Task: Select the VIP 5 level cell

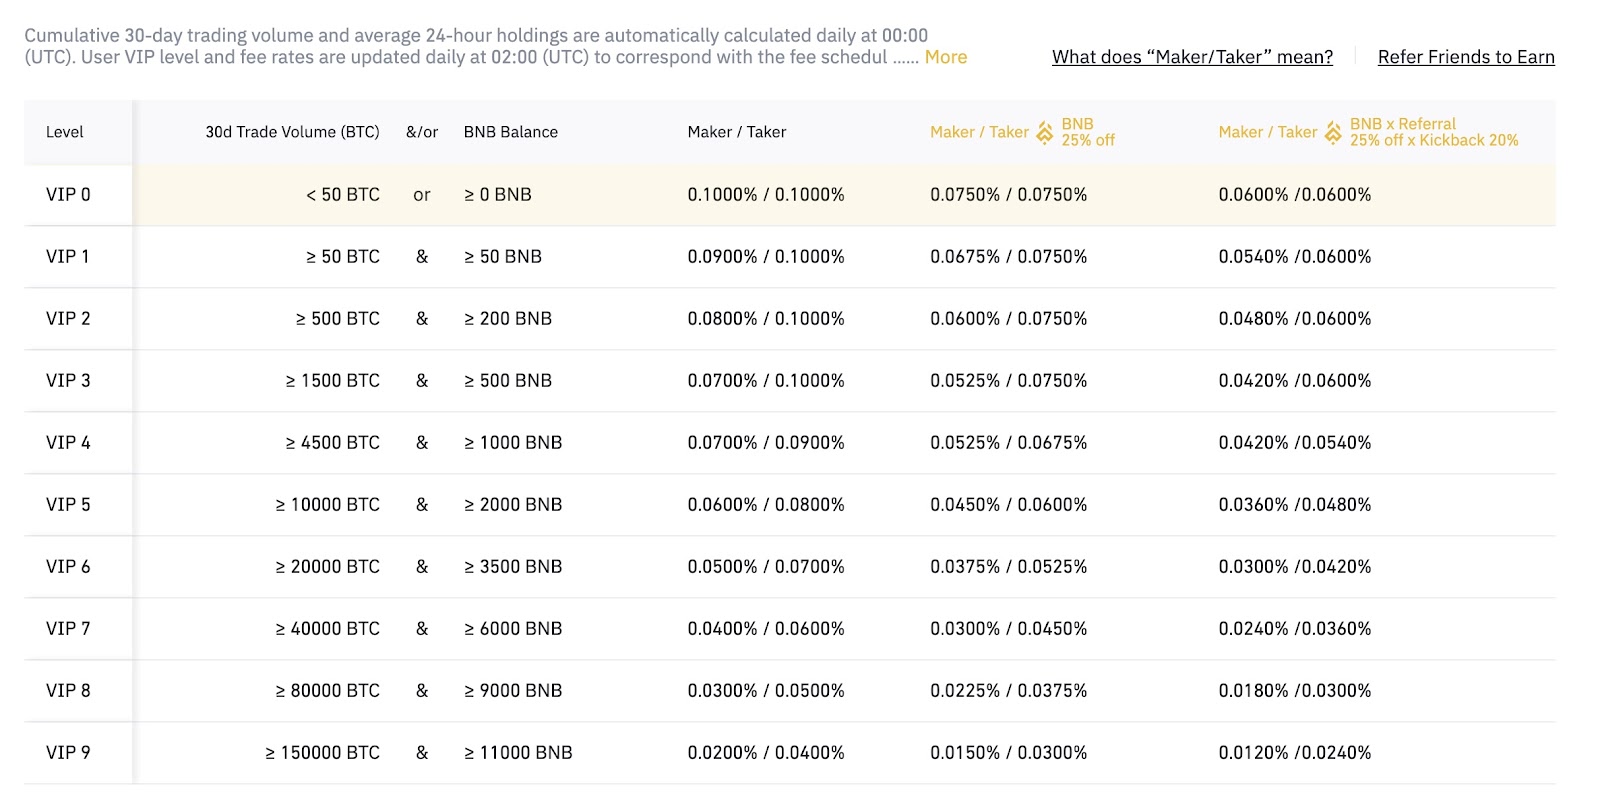Action: point(68,505)
